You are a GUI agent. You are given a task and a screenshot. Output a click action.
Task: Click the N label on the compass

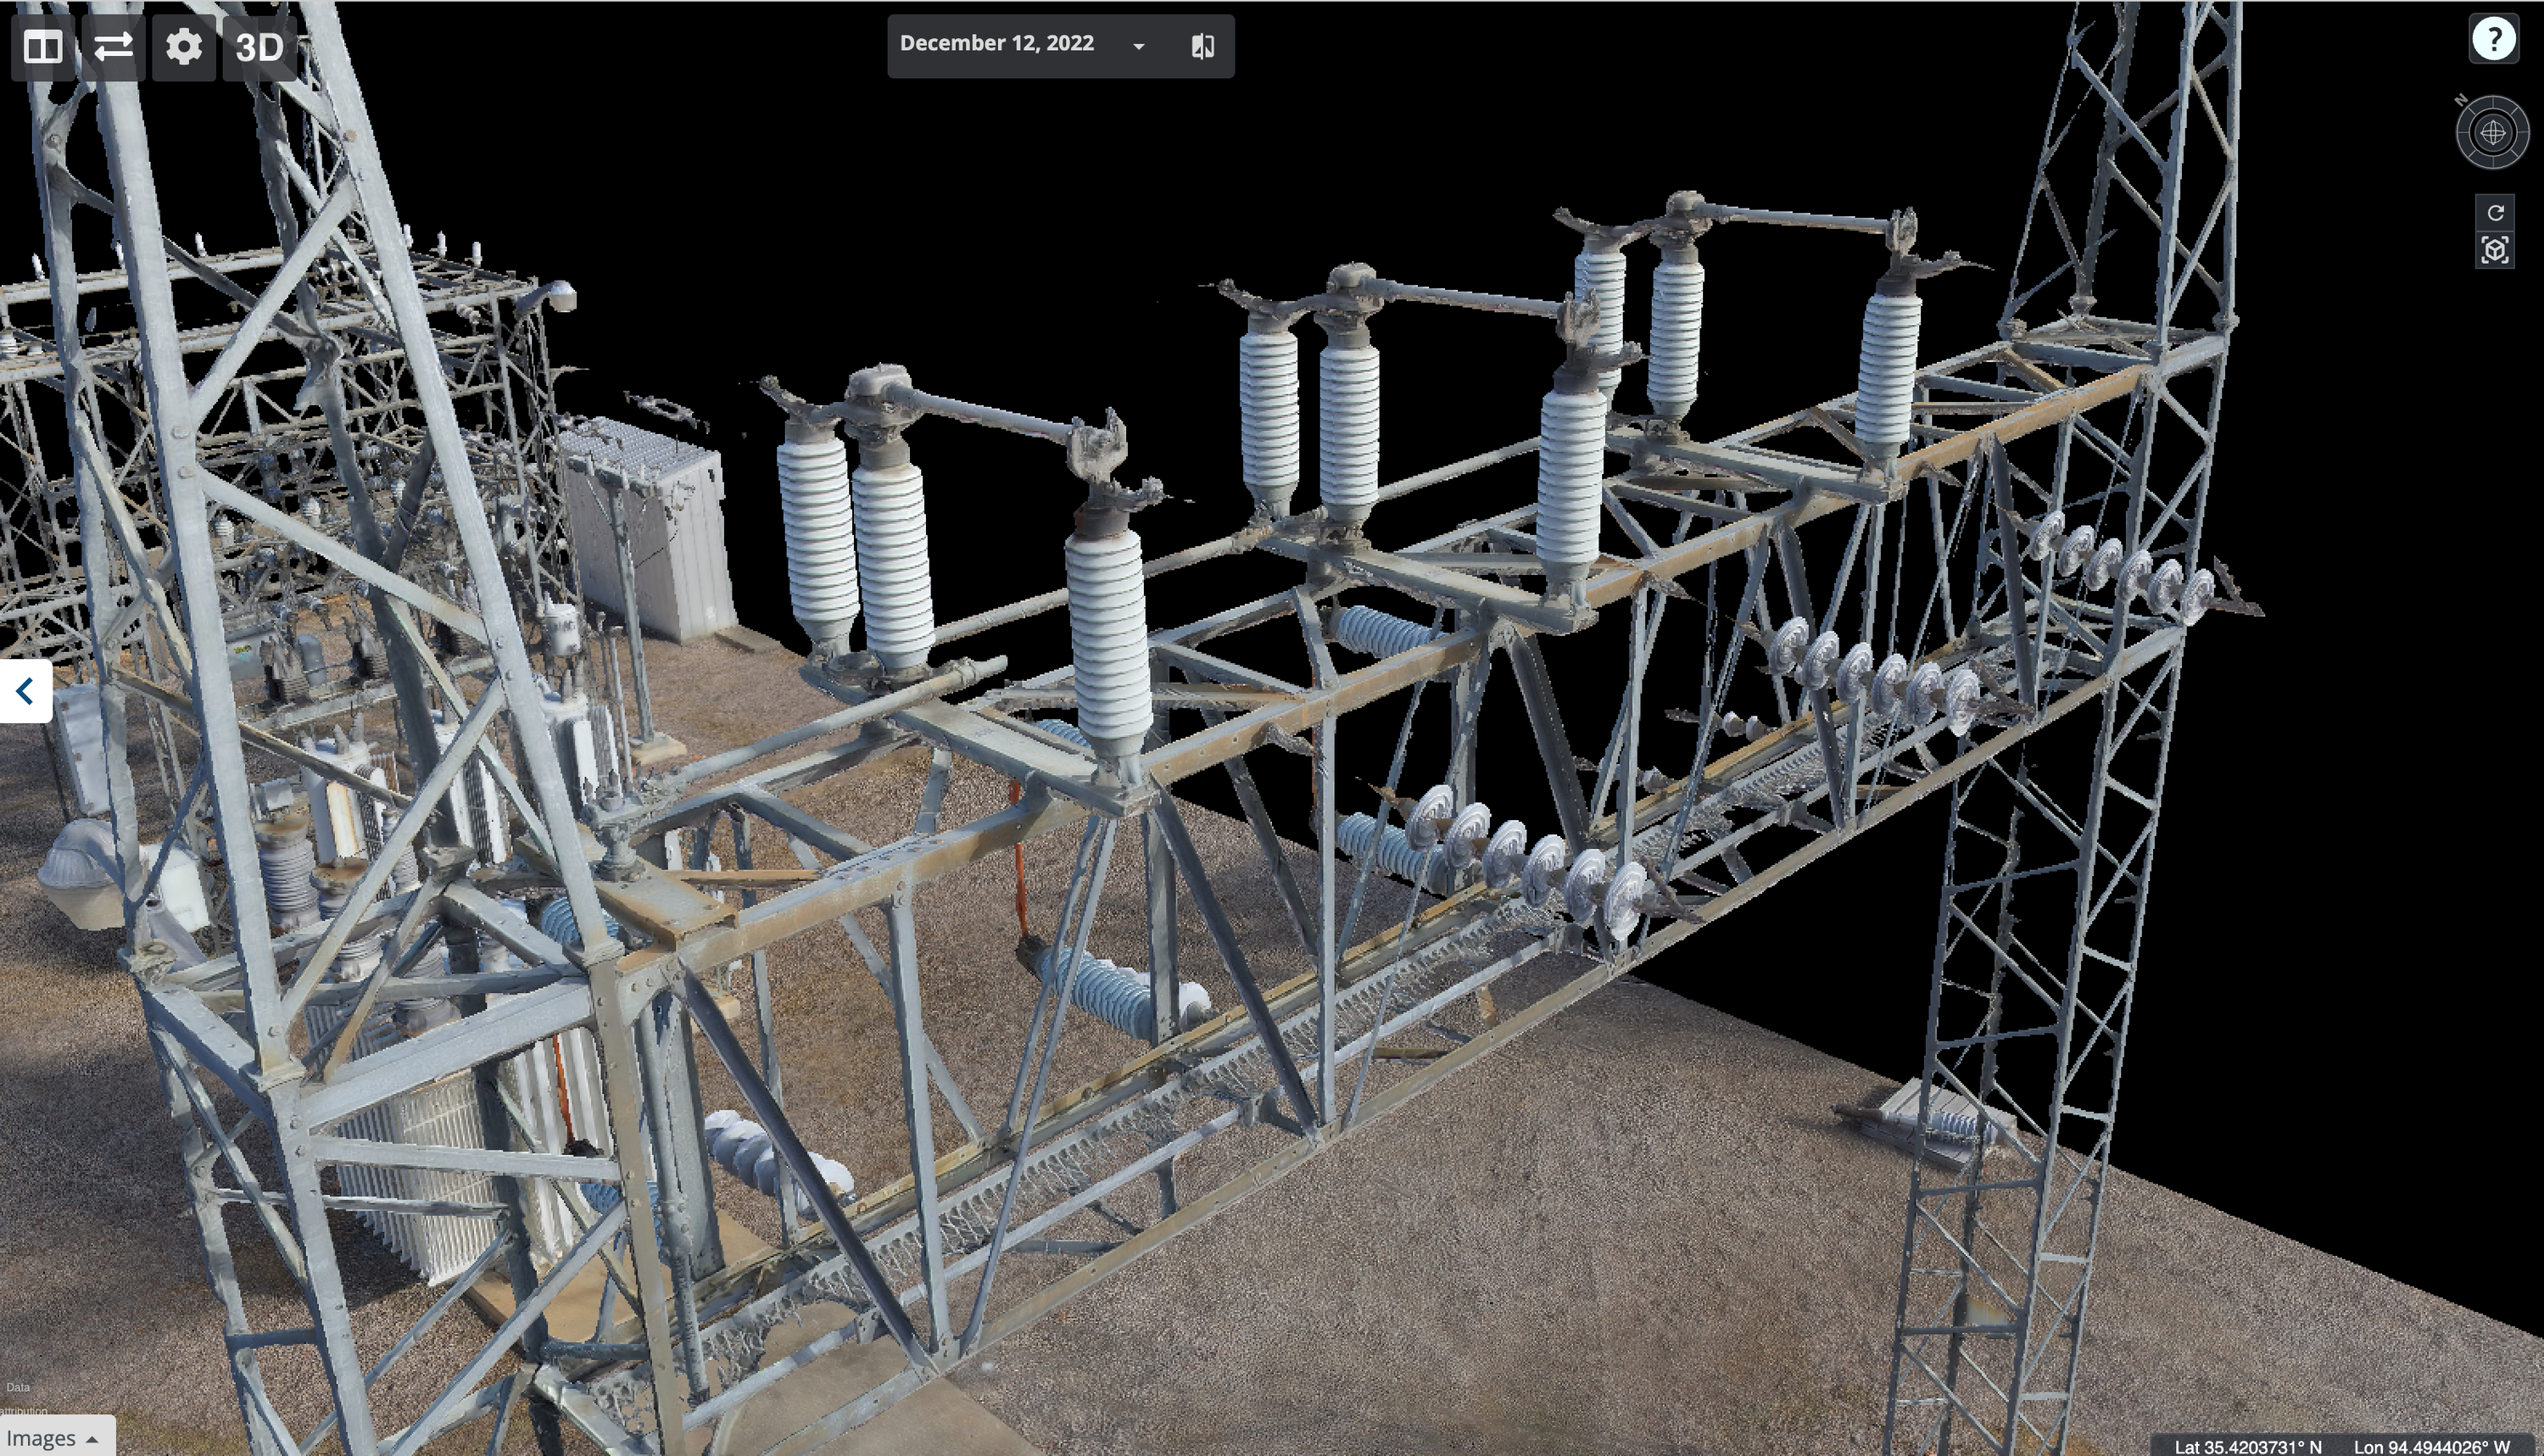pyautogui.click(x=2461, y=100)
